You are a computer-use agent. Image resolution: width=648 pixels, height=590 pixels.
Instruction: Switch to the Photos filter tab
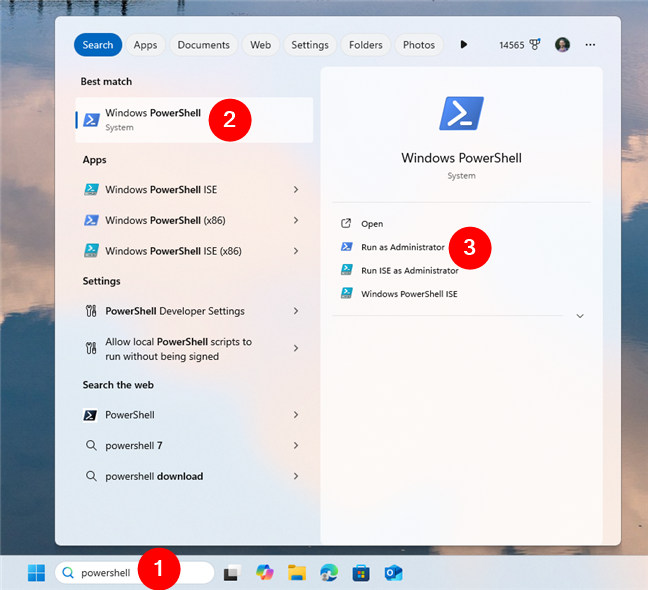pyautogui.click(x=419, y=45)
